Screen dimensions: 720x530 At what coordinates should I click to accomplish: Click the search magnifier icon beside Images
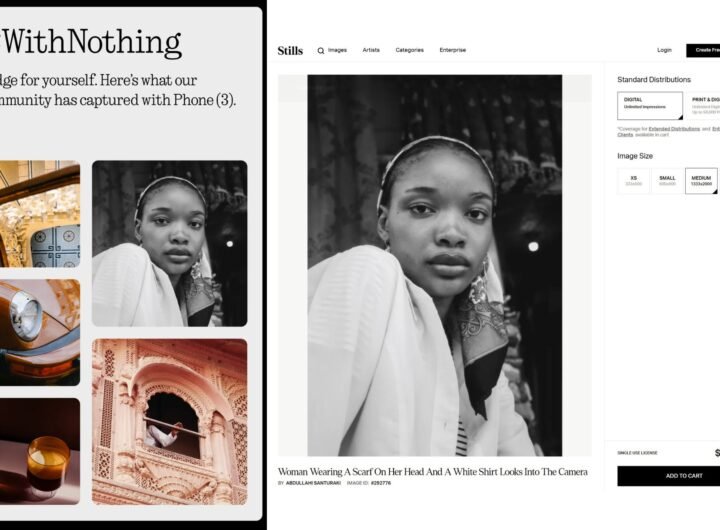pos(321,51)
